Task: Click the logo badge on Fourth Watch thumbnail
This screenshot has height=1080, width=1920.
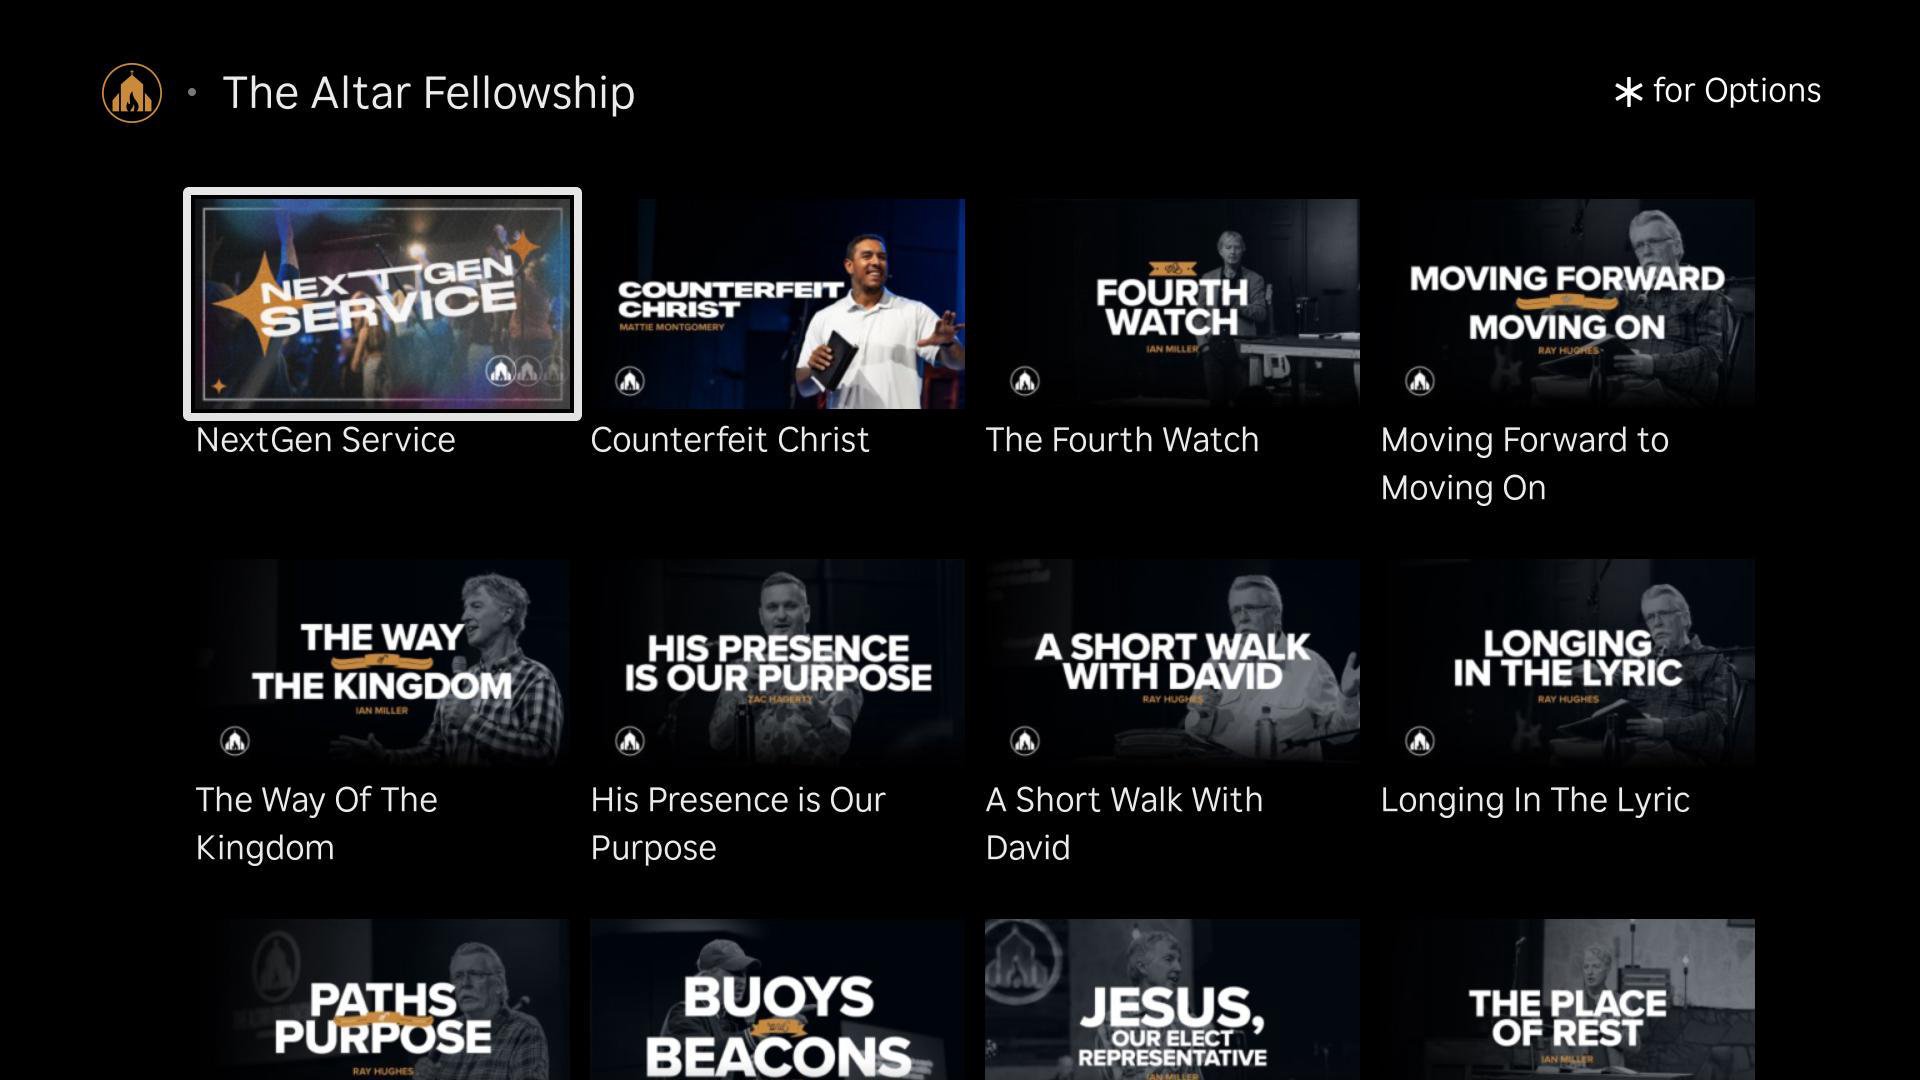Action: (1025, 381)
